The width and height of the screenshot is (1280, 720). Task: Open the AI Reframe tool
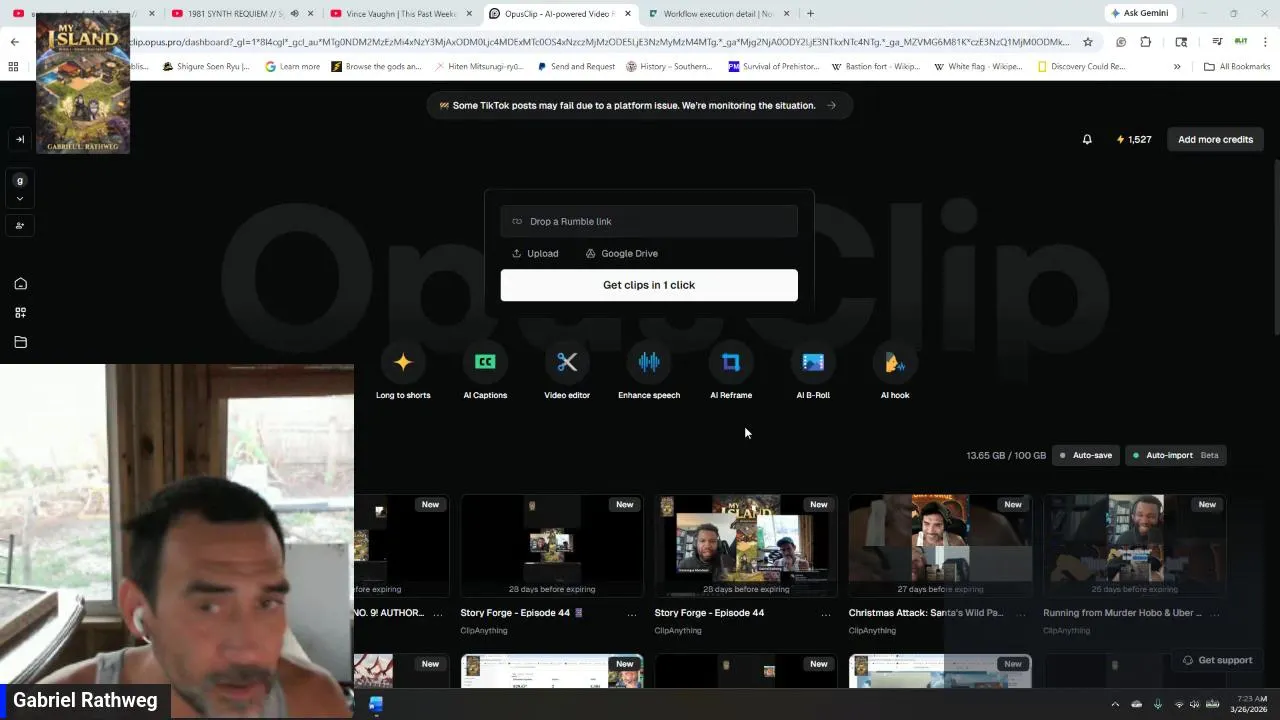[x=731, y=374]
